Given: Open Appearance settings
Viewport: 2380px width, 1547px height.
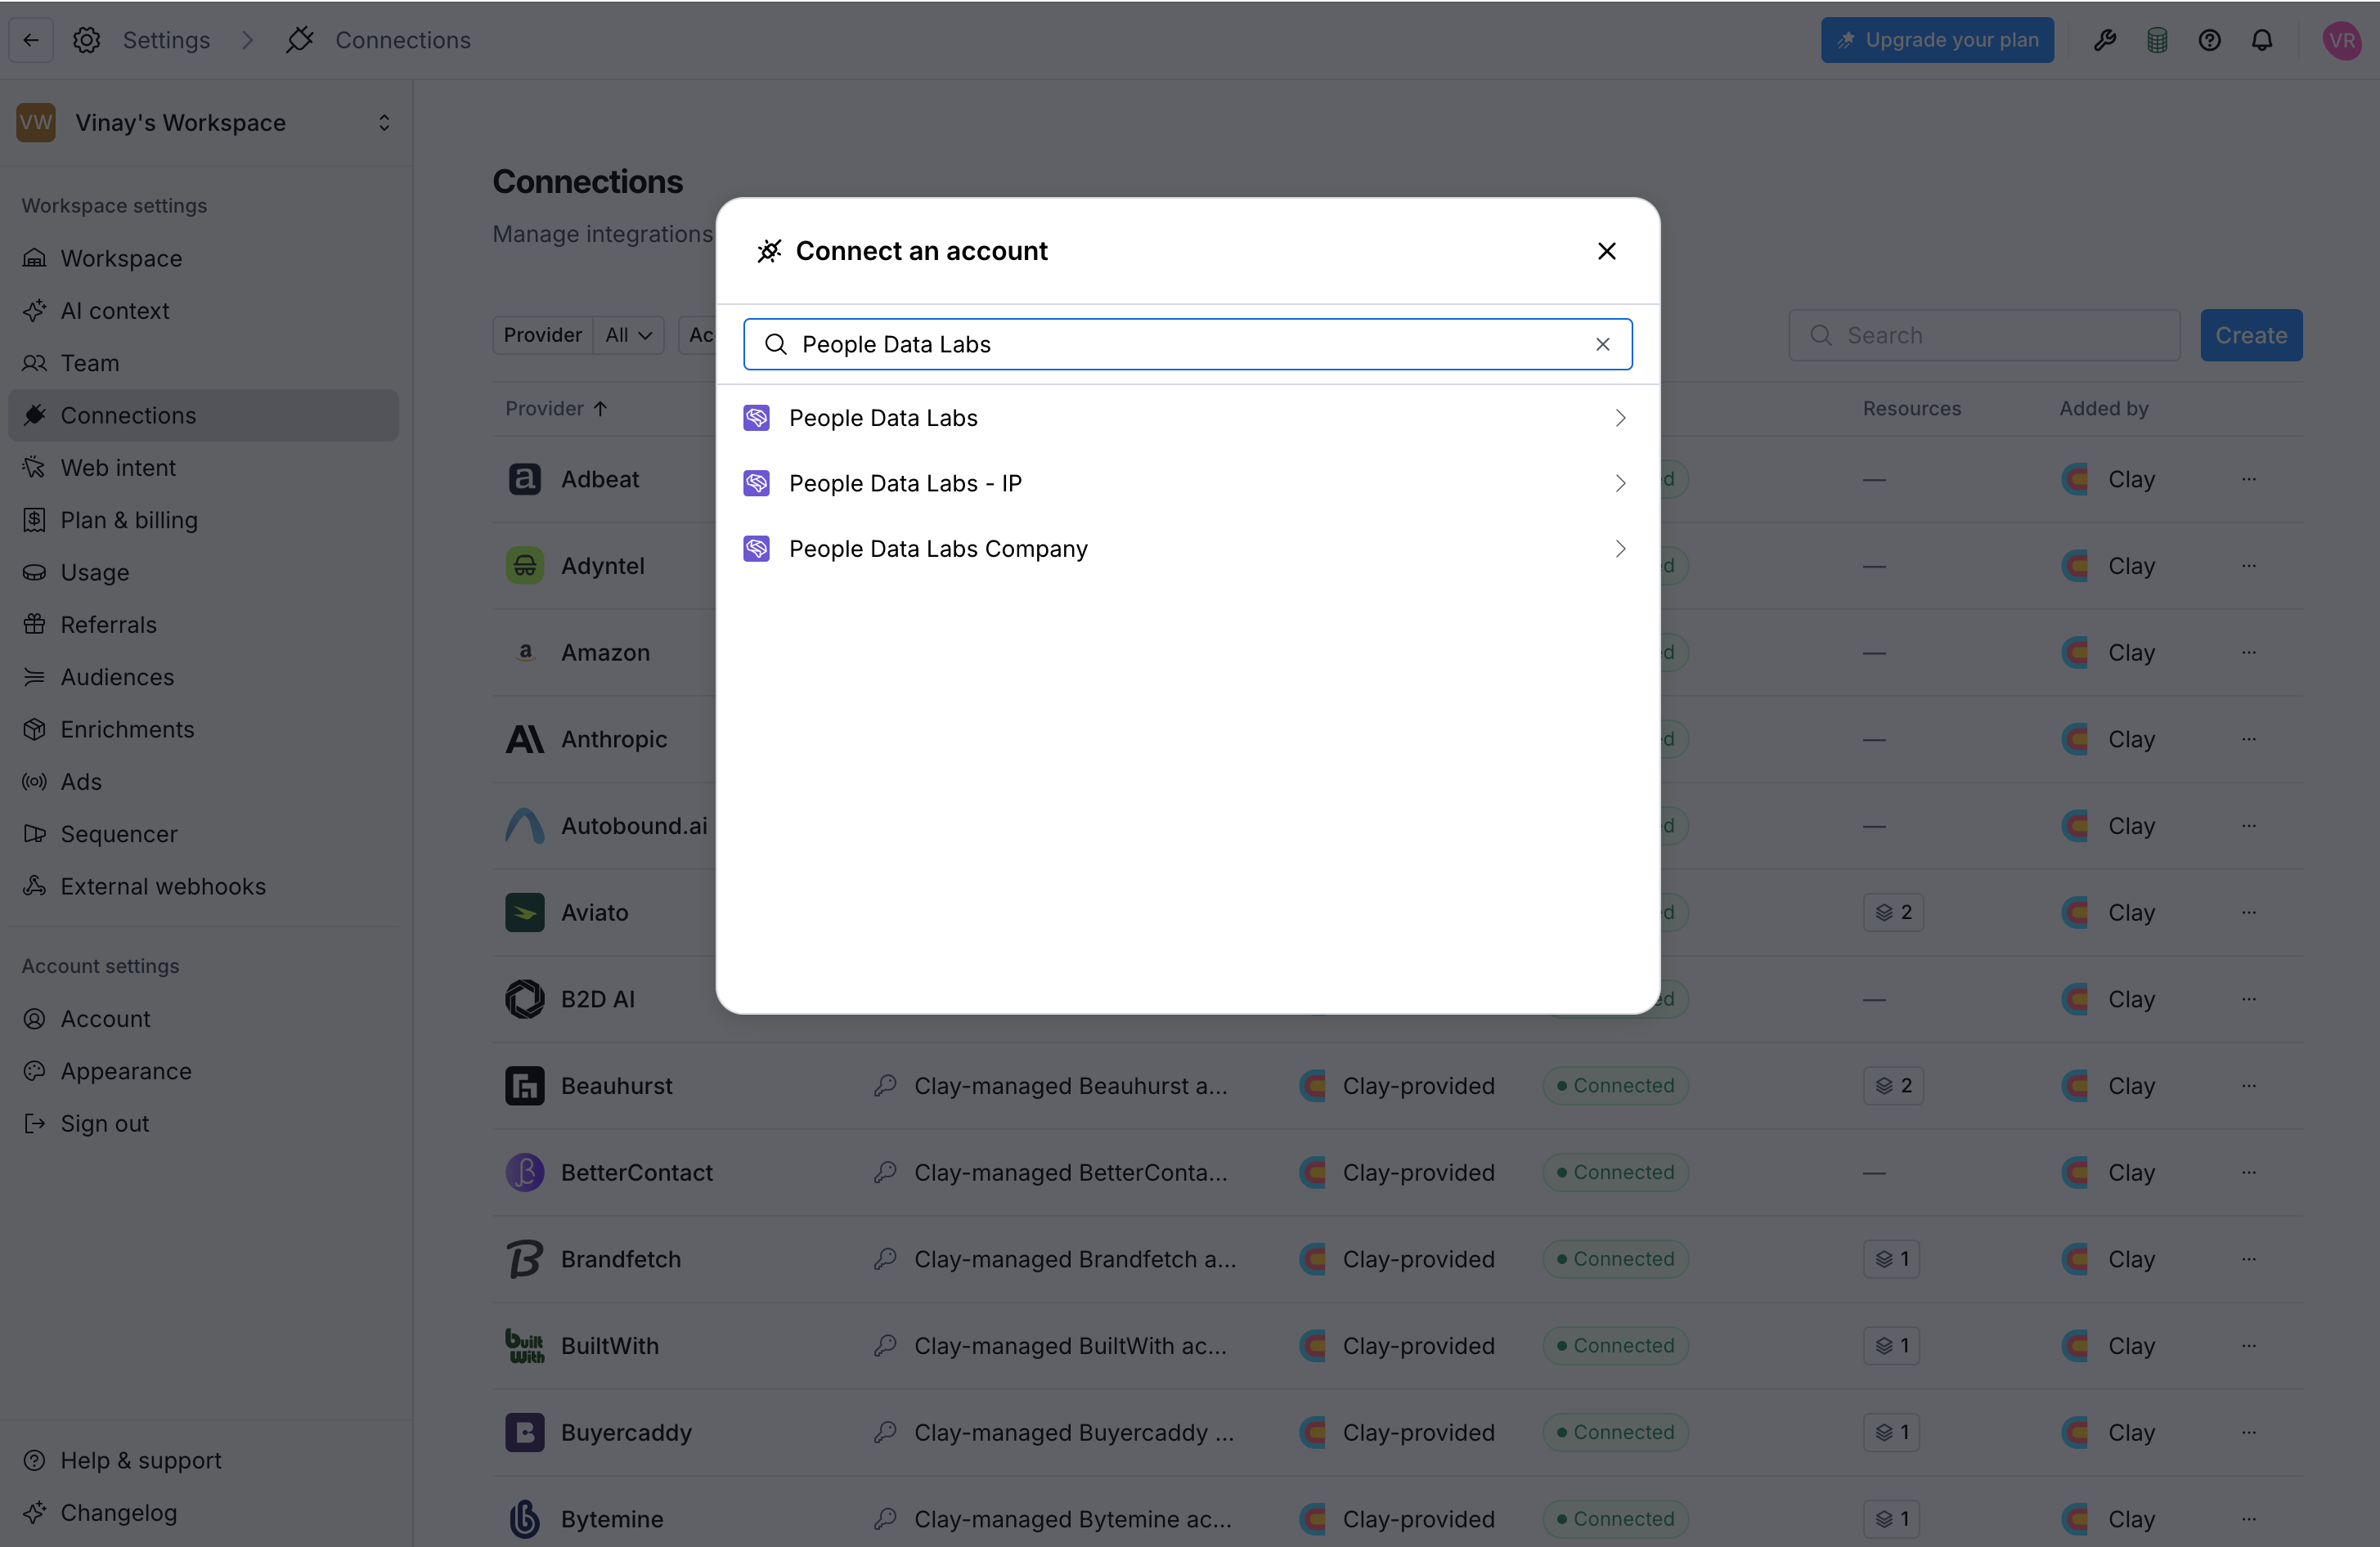Looking at the screenshot, I should 204,1071.
